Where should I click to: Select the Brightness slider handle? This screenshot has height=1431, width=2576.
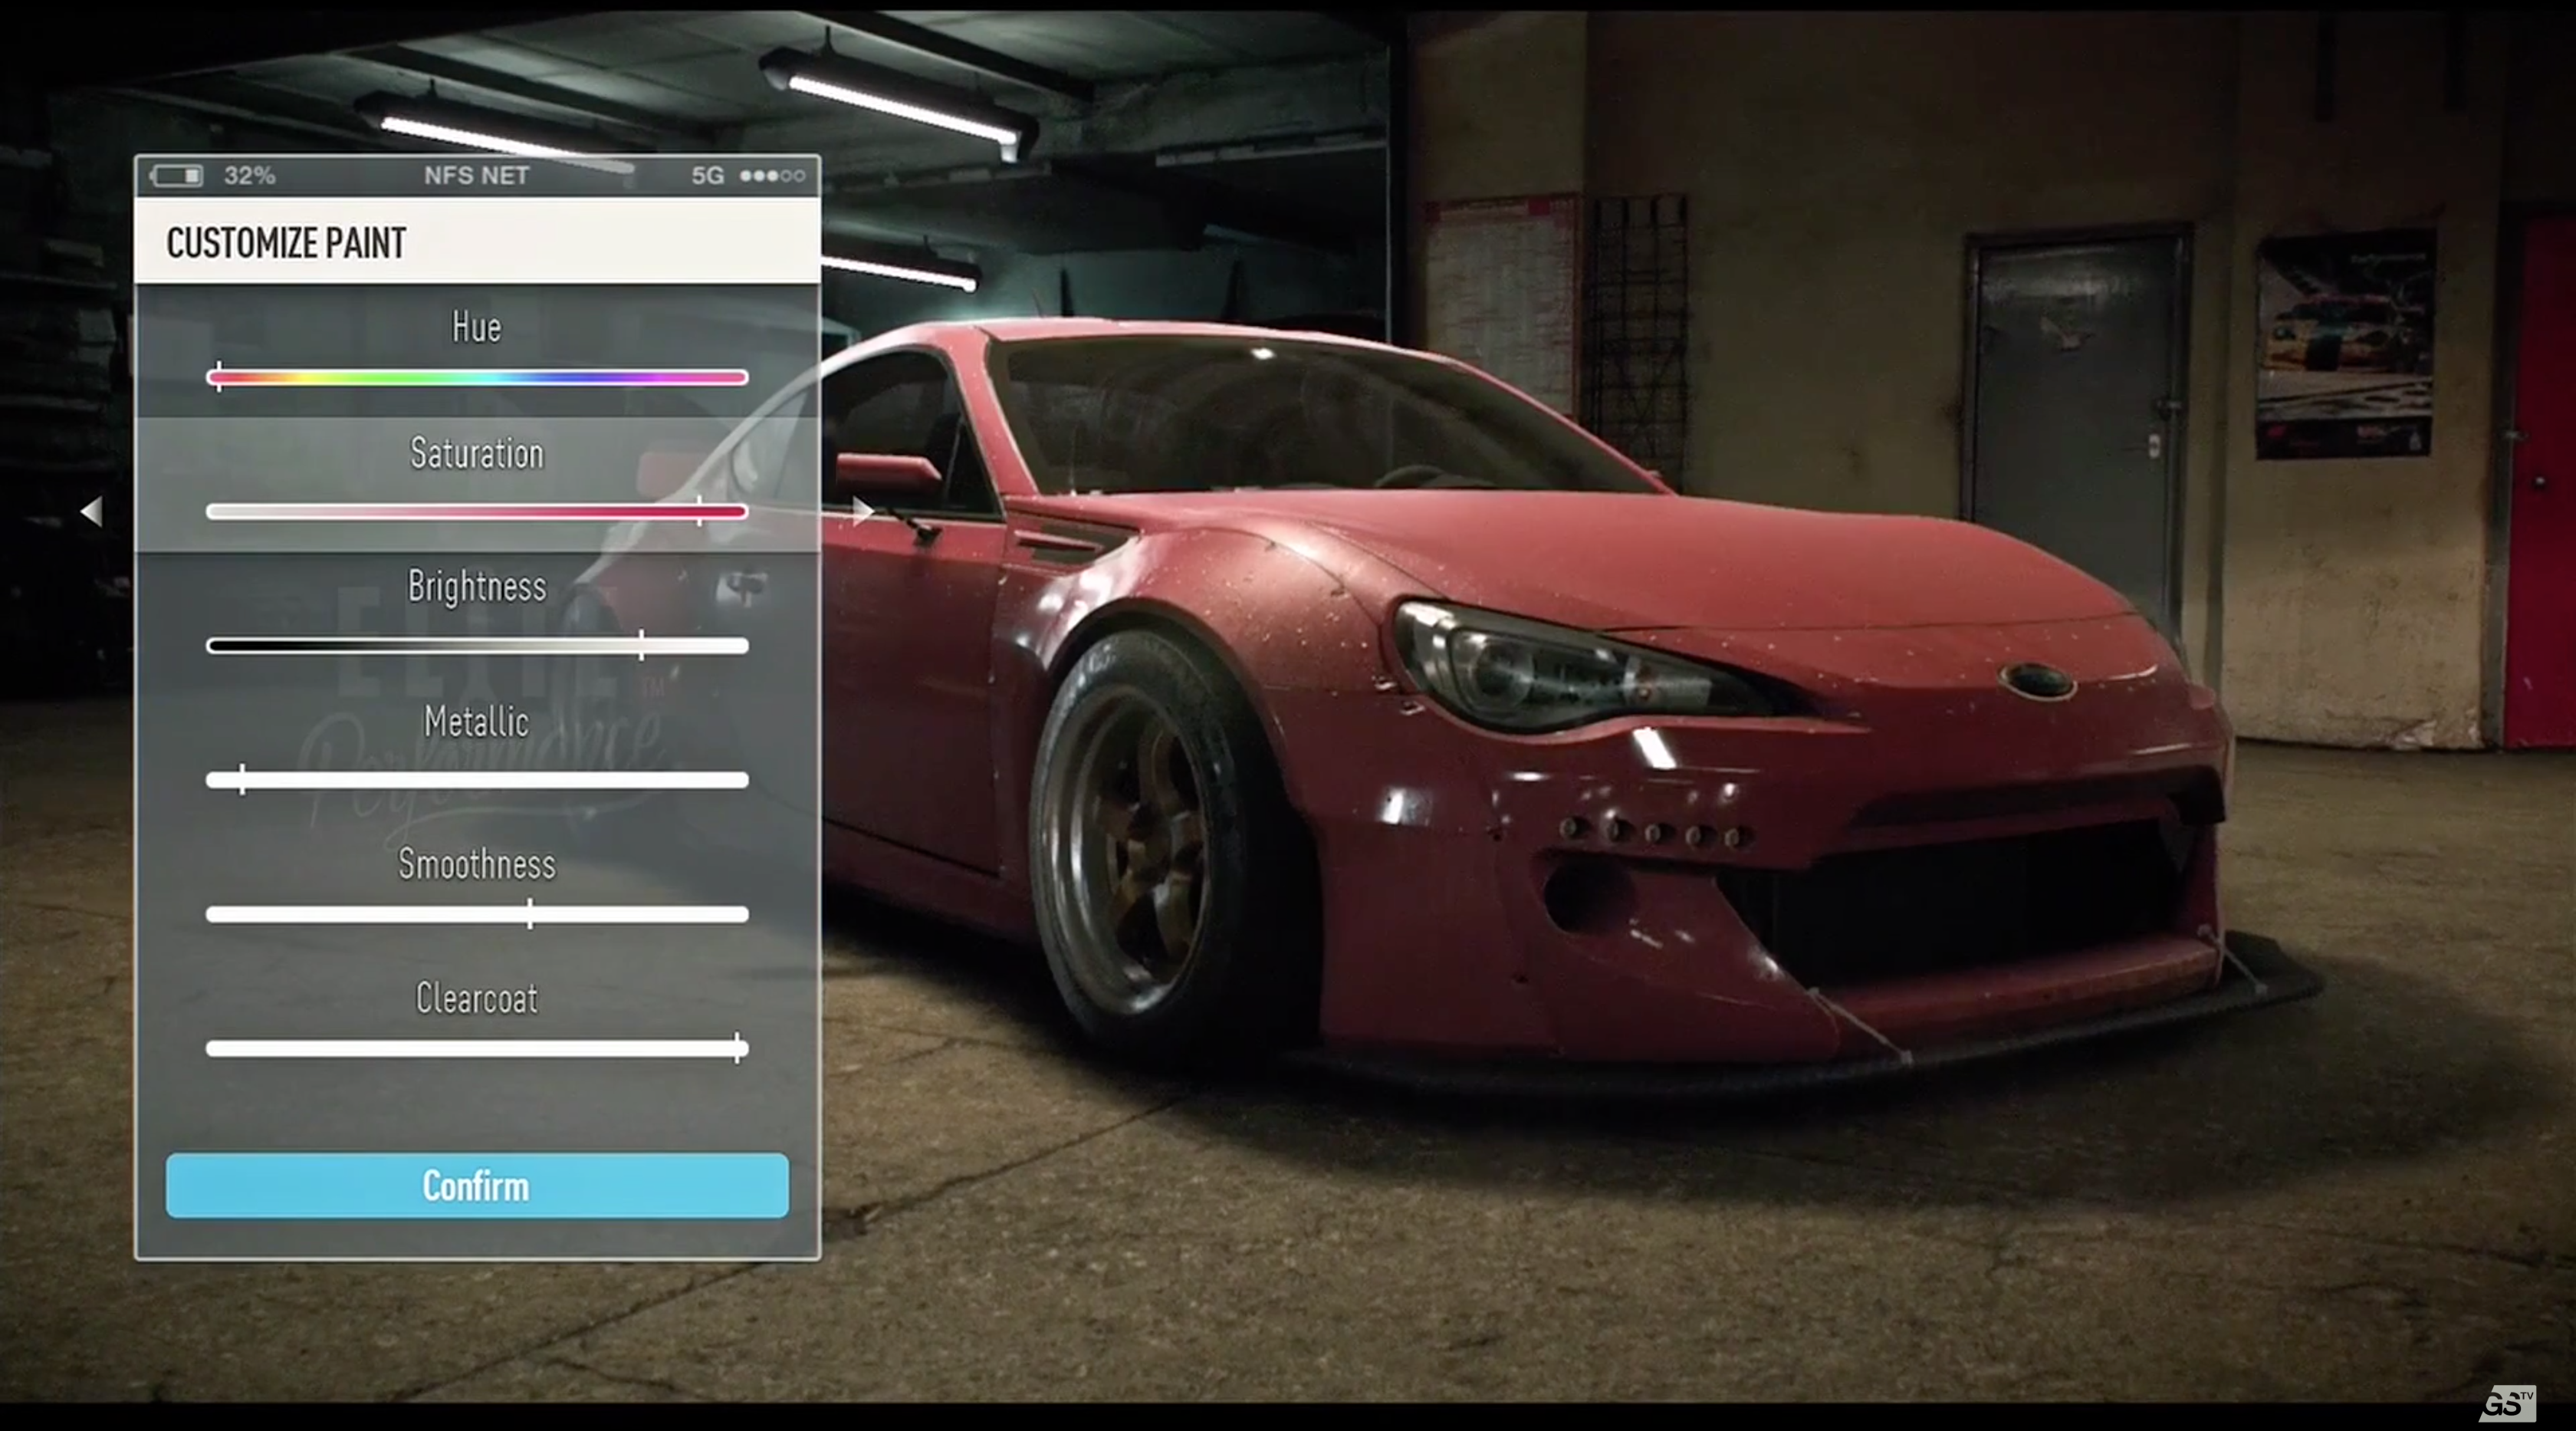[641, 645]
